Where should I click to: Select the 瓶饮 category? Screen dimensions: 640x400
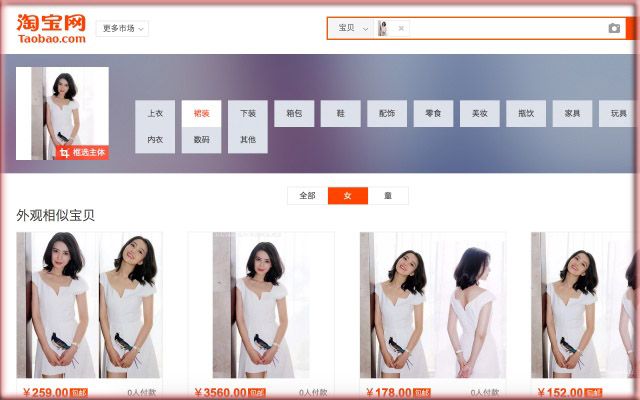(526, 113)
